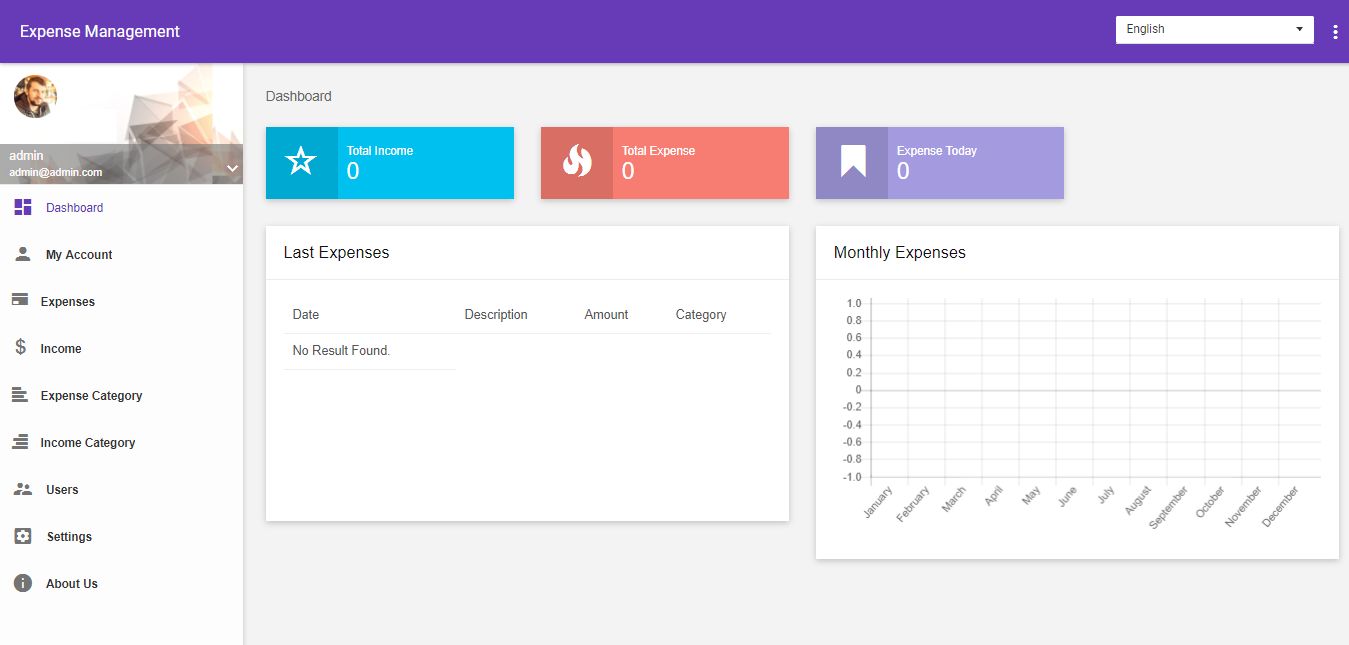Click the Description column header
1349x645 pixels.
pyautogui.click(x=496, y=314)
